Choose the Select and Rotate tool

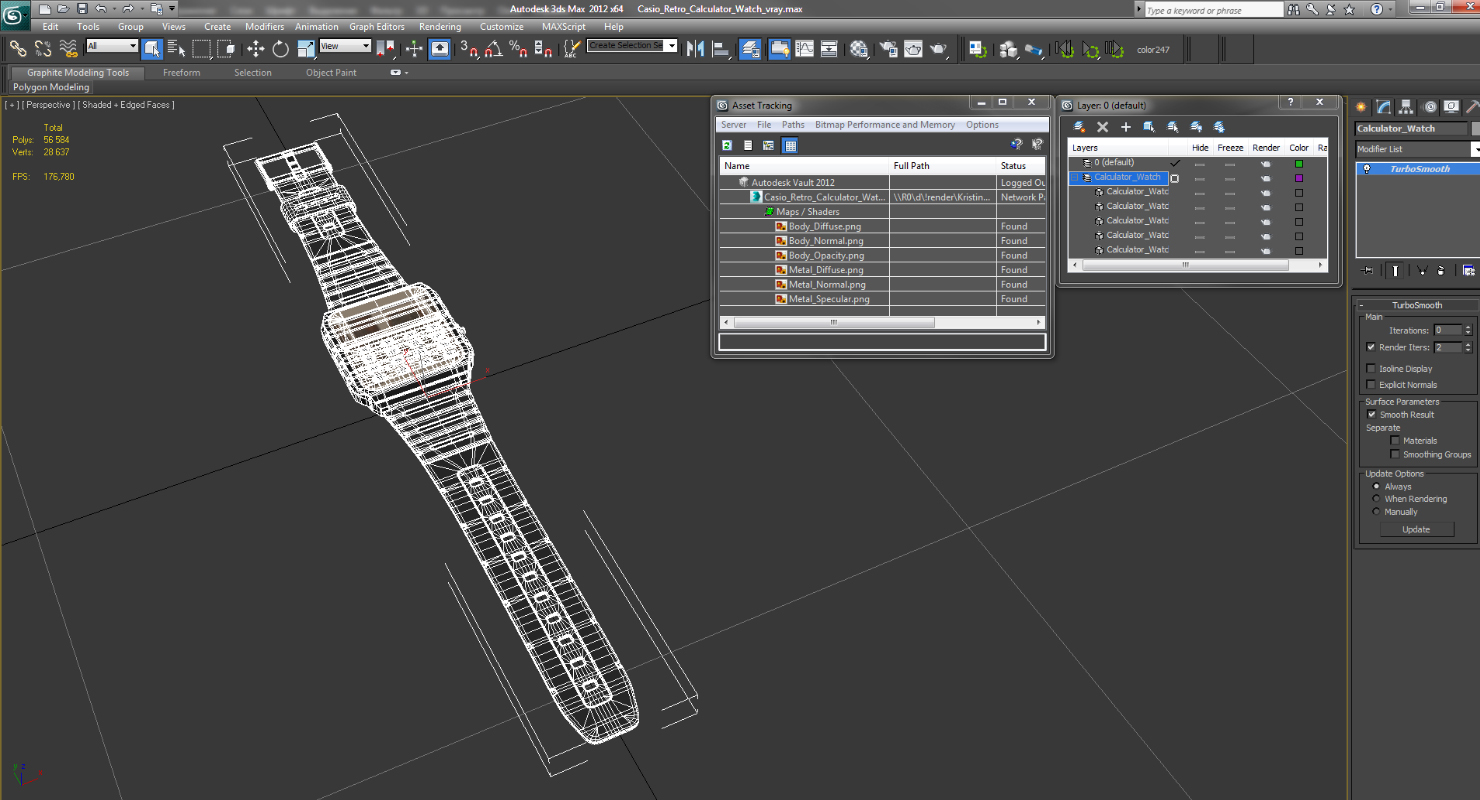281,49
